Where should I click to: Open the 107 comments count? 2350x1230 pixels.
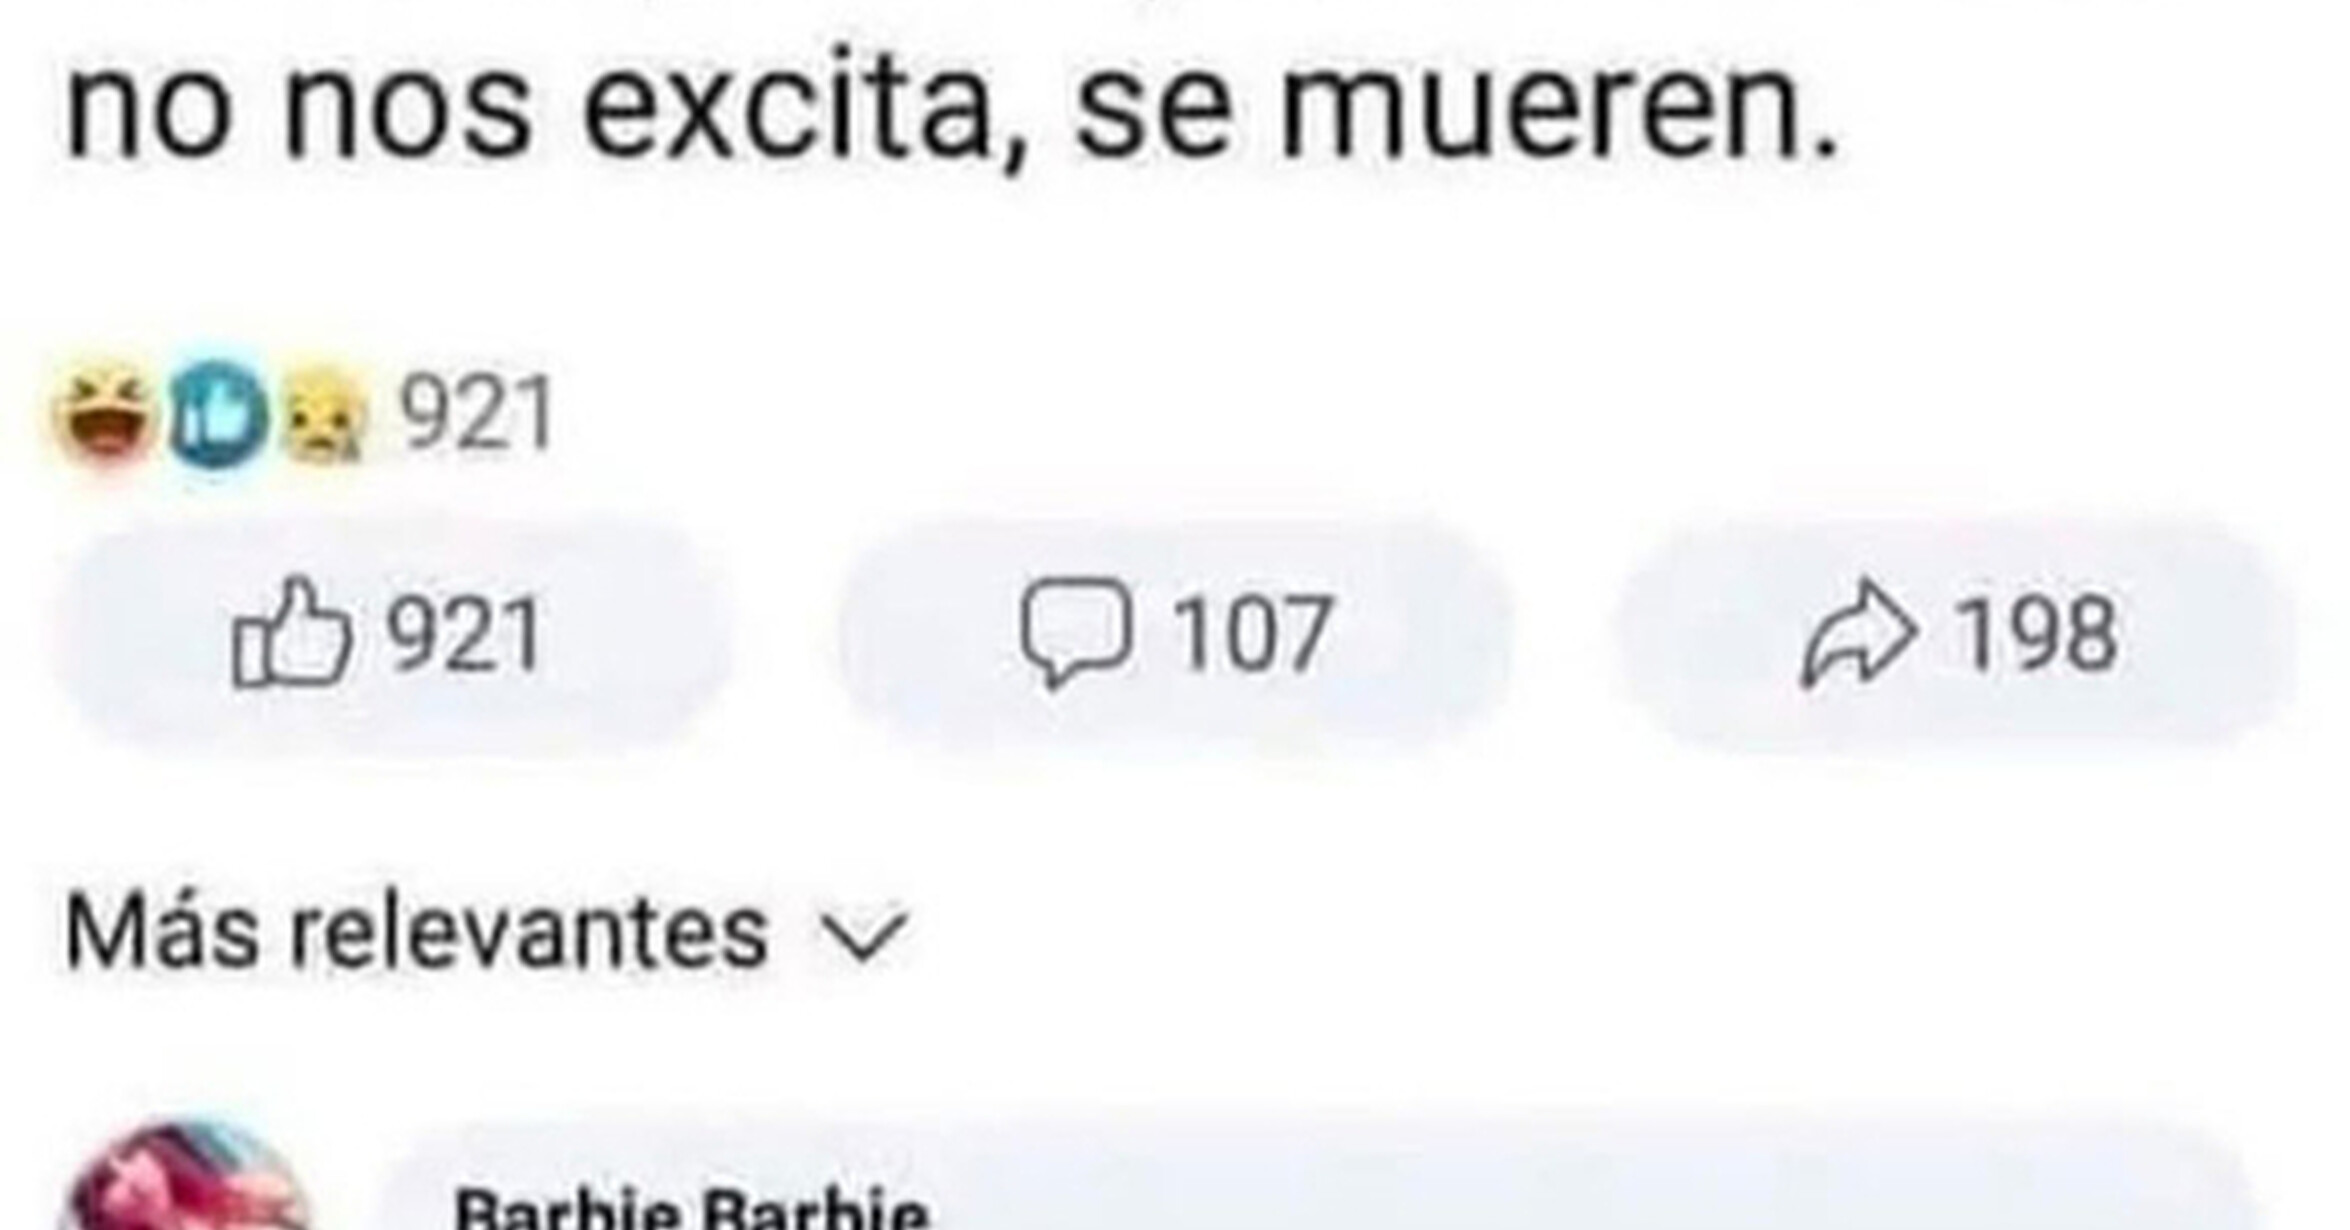[x=1252, y=633]
